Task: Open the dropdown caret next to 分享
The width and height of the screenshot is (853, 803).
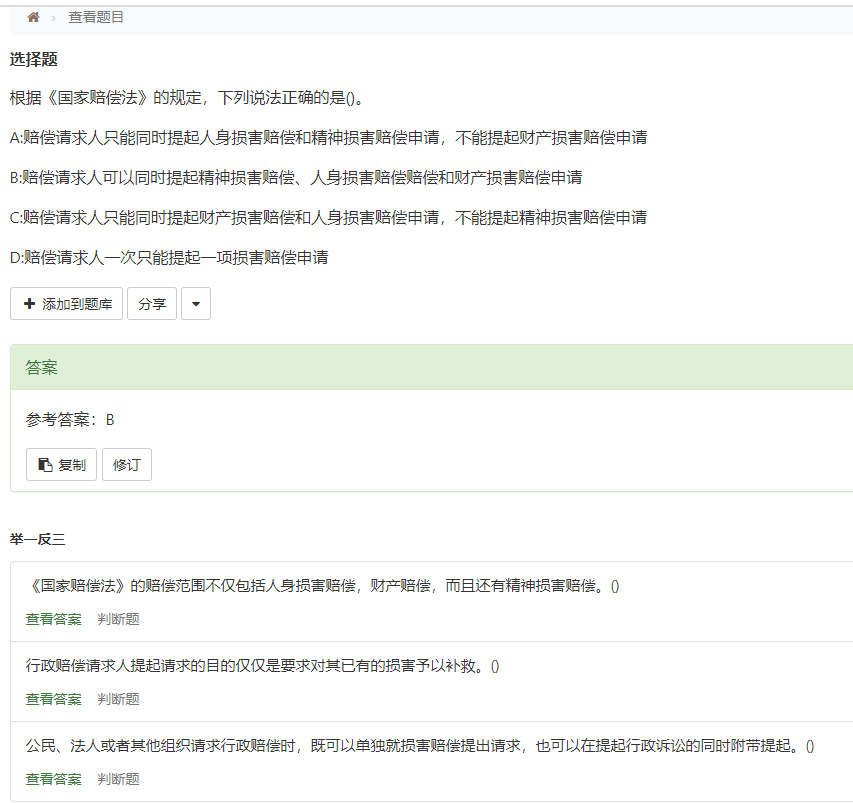Action: (195, 303)
